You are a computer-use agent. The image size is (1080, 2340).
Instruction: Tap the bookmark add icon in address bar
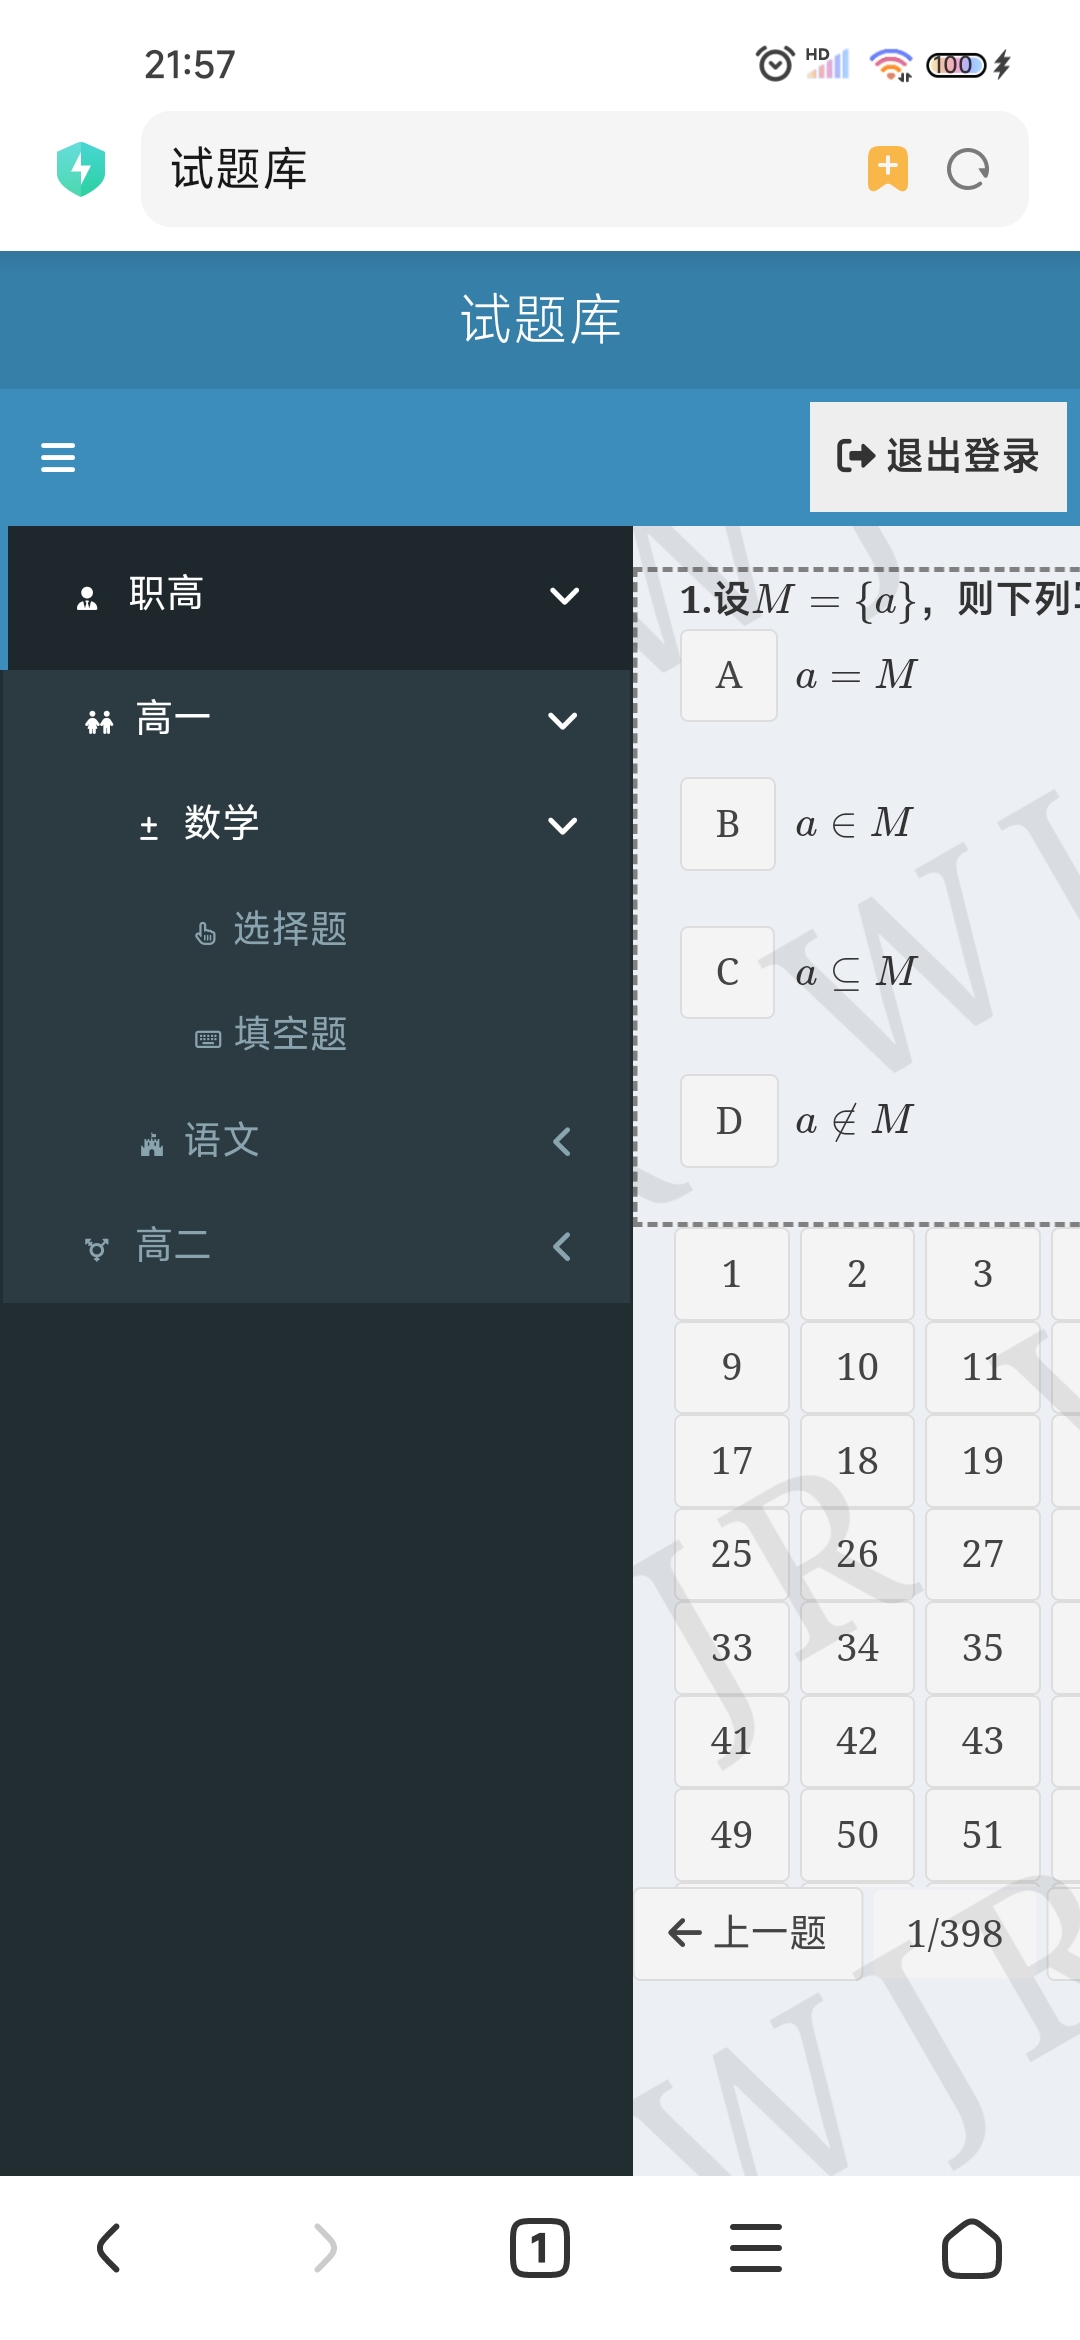(887, 169)
